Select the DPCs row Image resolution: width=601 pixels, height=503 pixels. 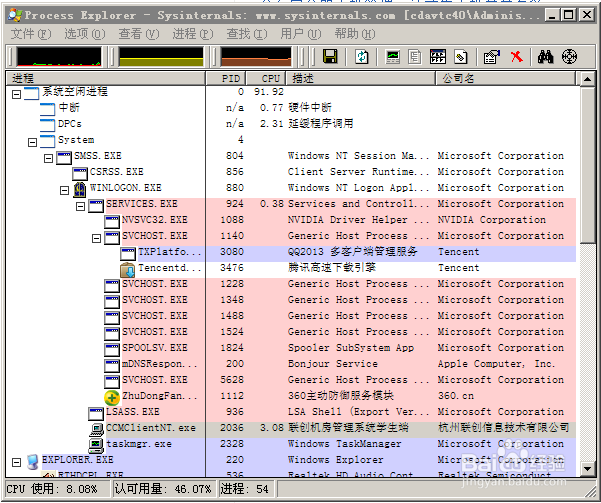(x=291, y=125)
